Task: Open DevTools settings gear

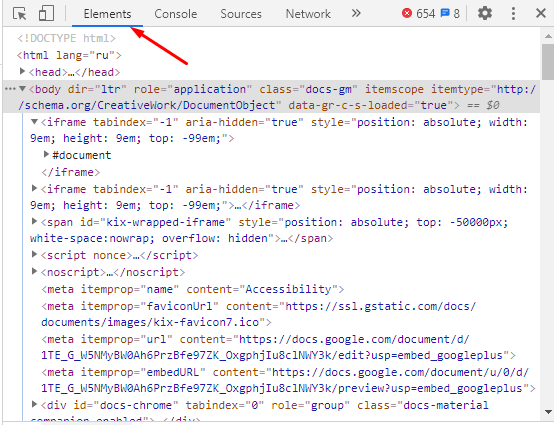Action: pyautogui.click(x=485, y=13)
